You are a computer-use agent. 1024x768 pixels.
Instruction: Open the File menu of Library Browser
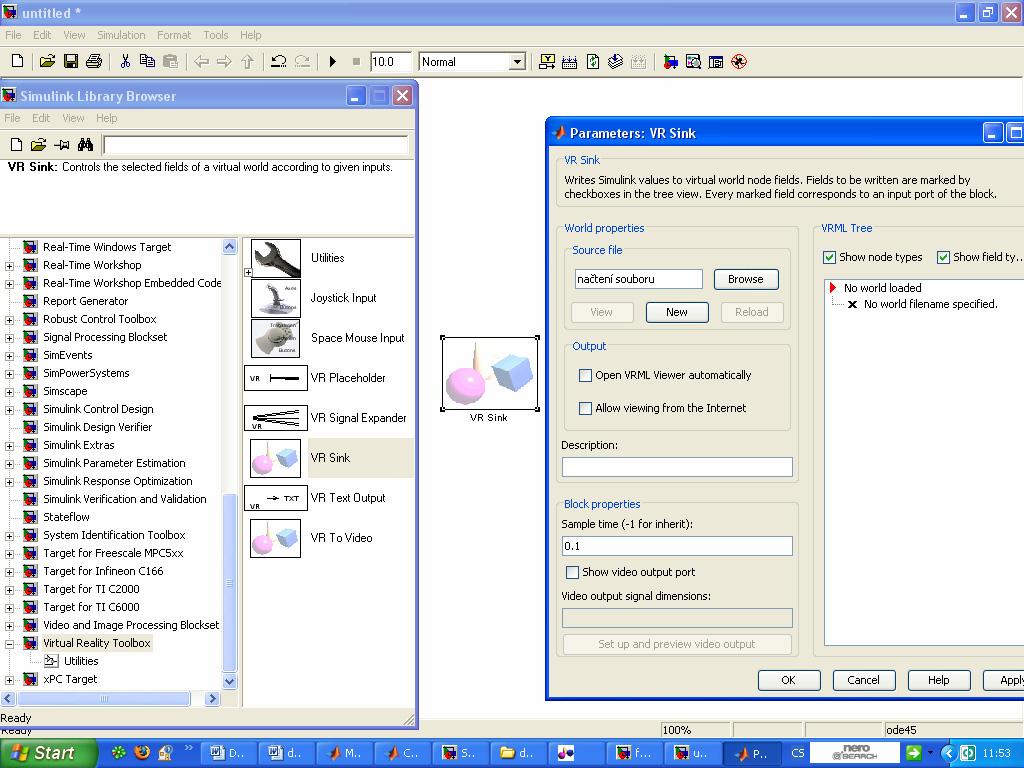[12, 118]
